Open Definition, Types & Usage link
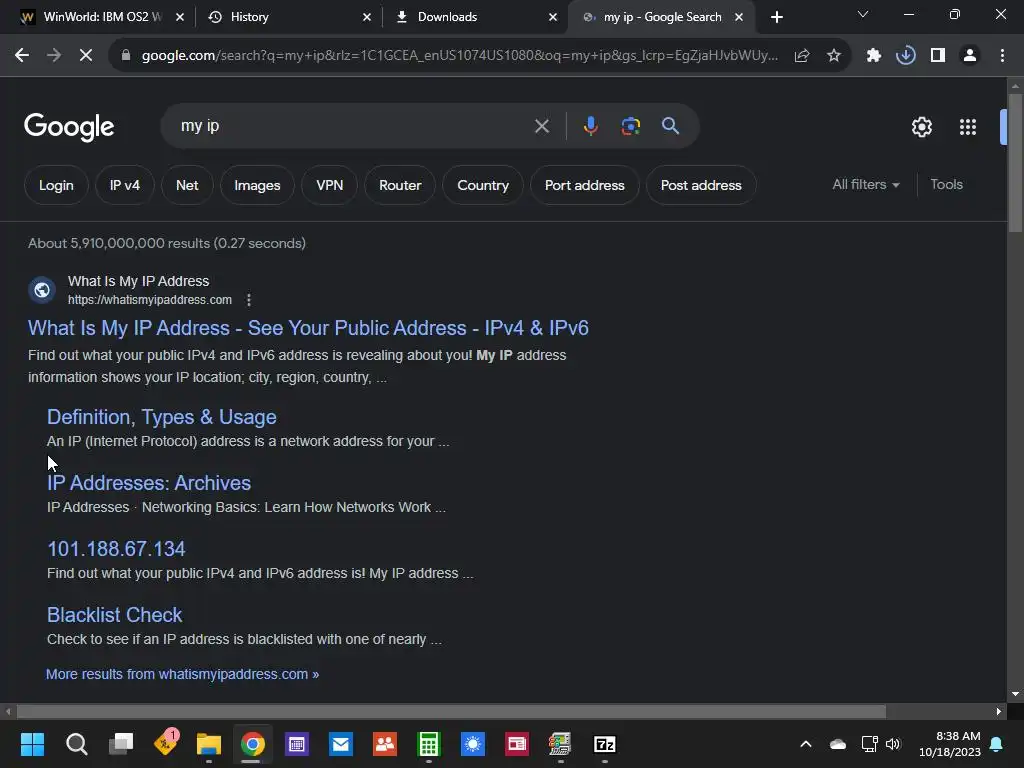Viewport: 1024px width, 768px height. coord(161,417)
